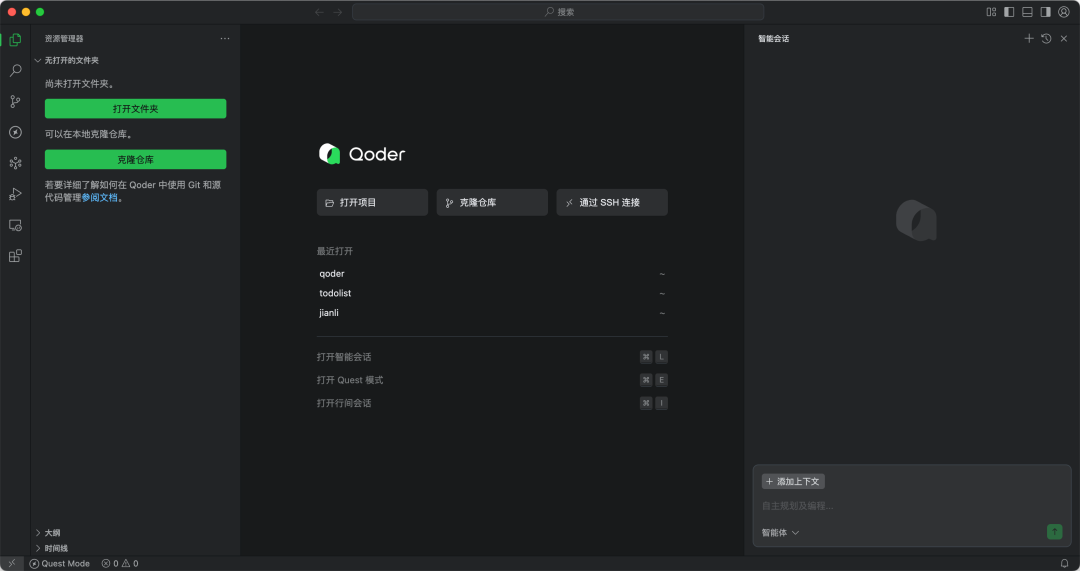The width and height of the screenshot is (1080, 571).
Task: Start a new chat with plus icon
Action: coord(1029,39)
